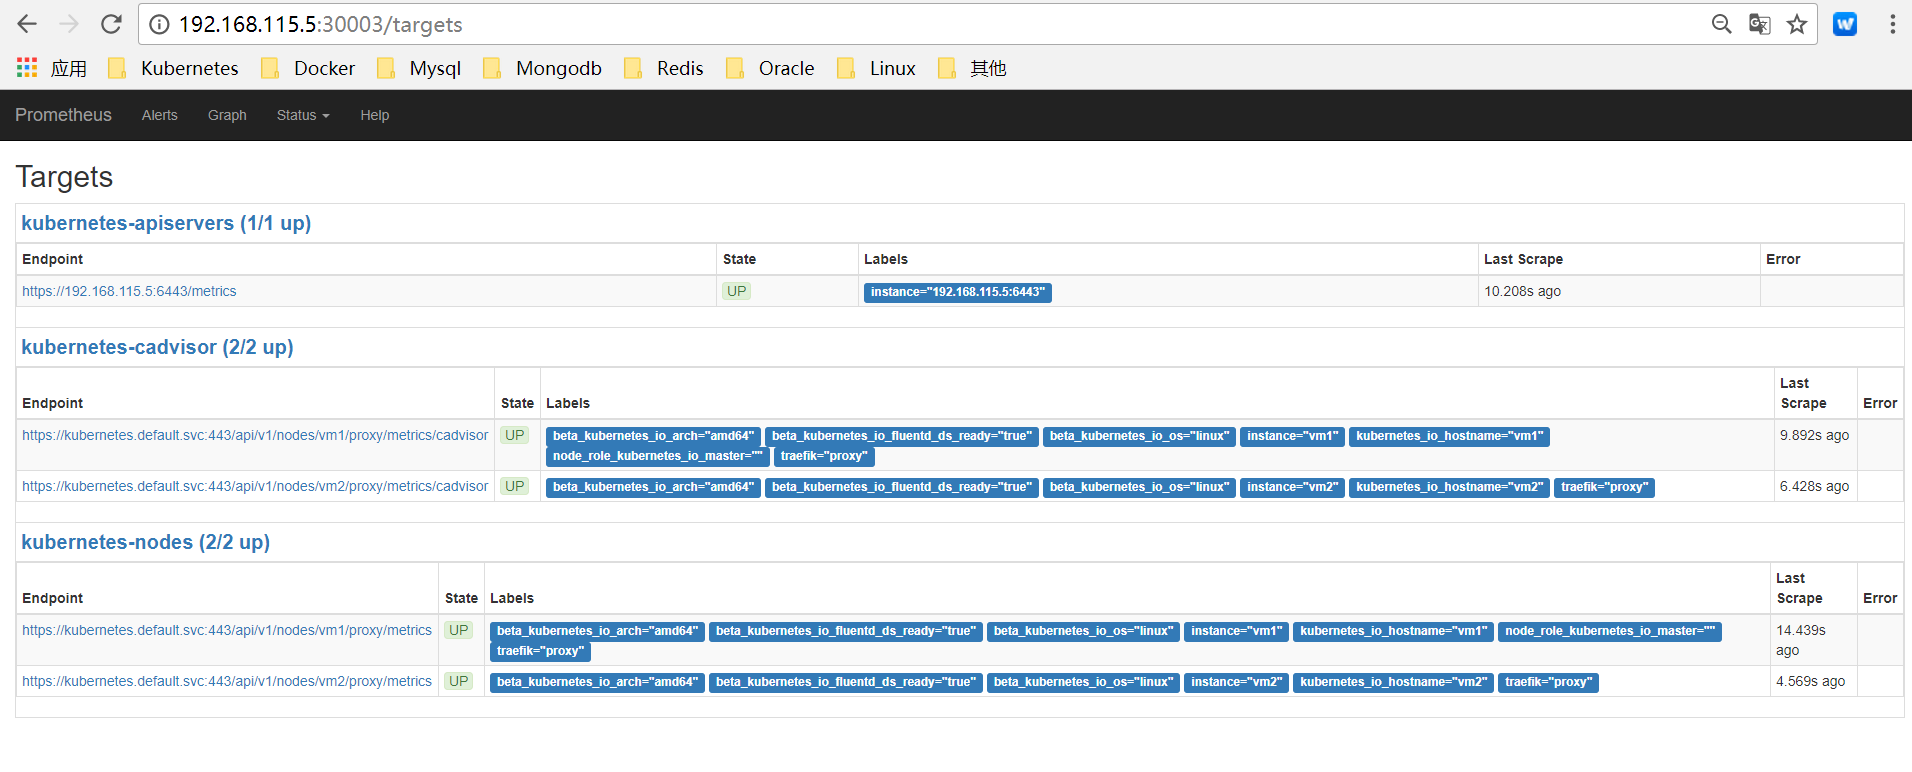
Task: Click the 4.569s ago last scrape value
Action: click(1810, 681)
